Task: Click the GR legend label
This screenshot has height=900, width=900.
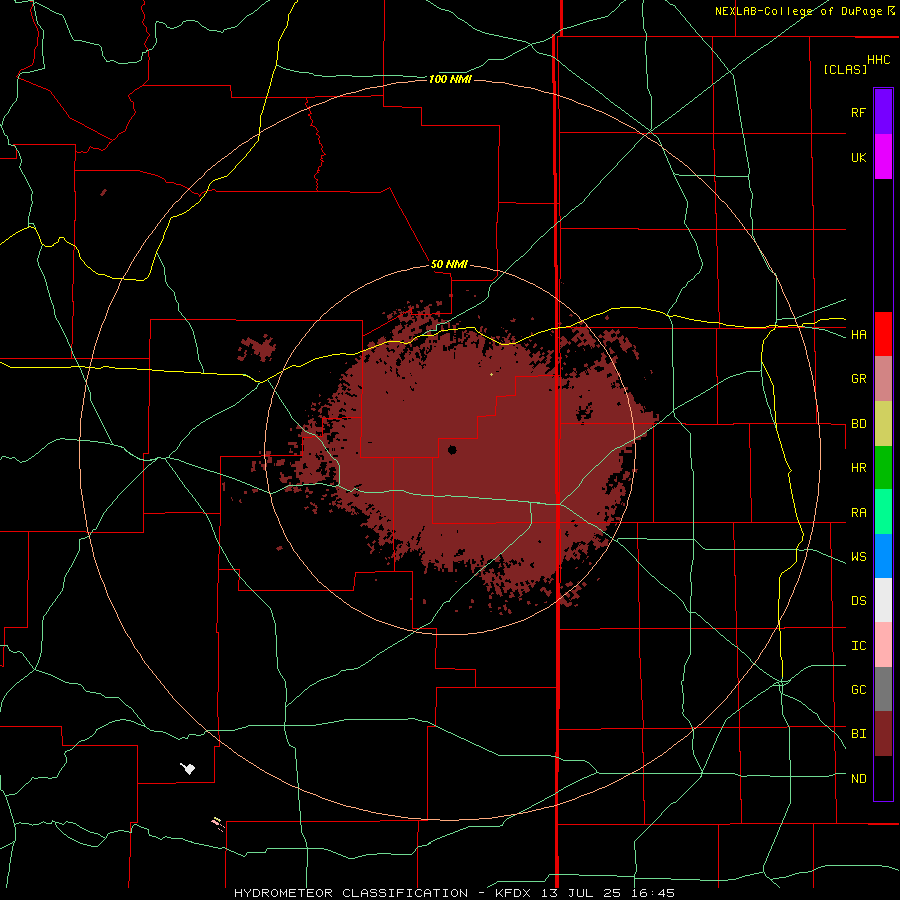Action: tap(858, 379)
